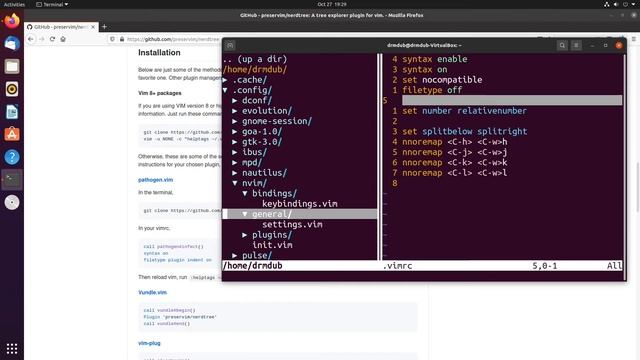The height and width of the screenshot is (360, 640).
Task: Click terminal search magnifier icon
Action: click(562, 45)
